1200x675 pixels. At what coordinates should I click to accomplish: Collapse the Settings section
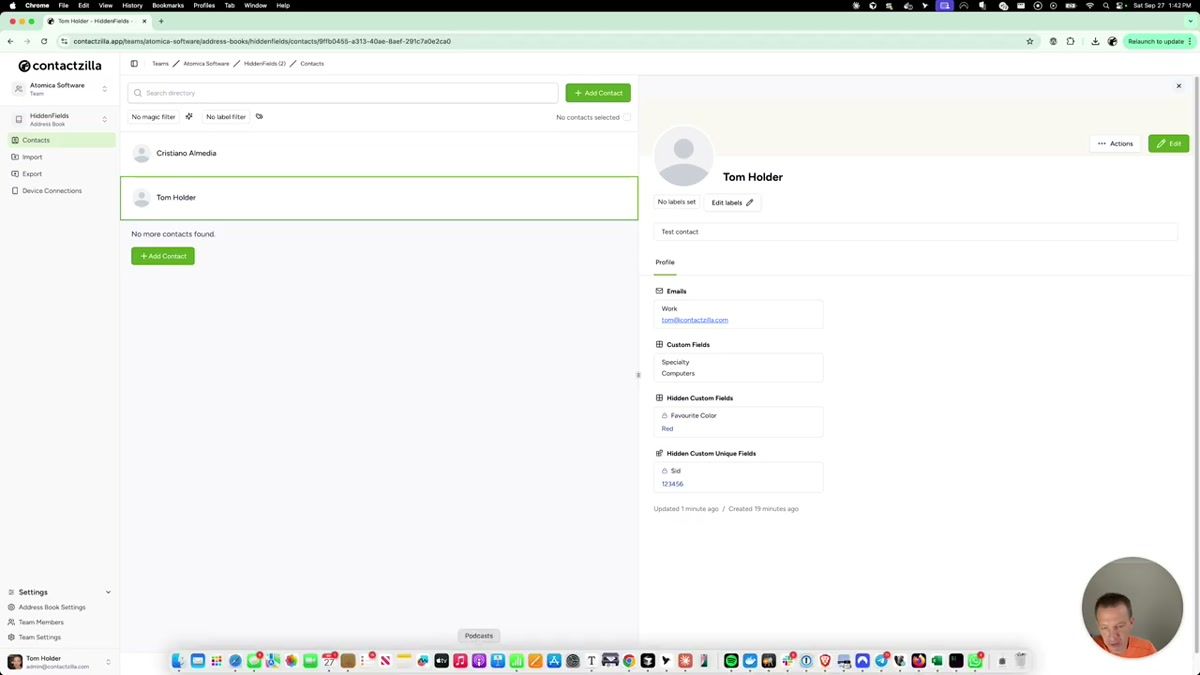[108, 592]
